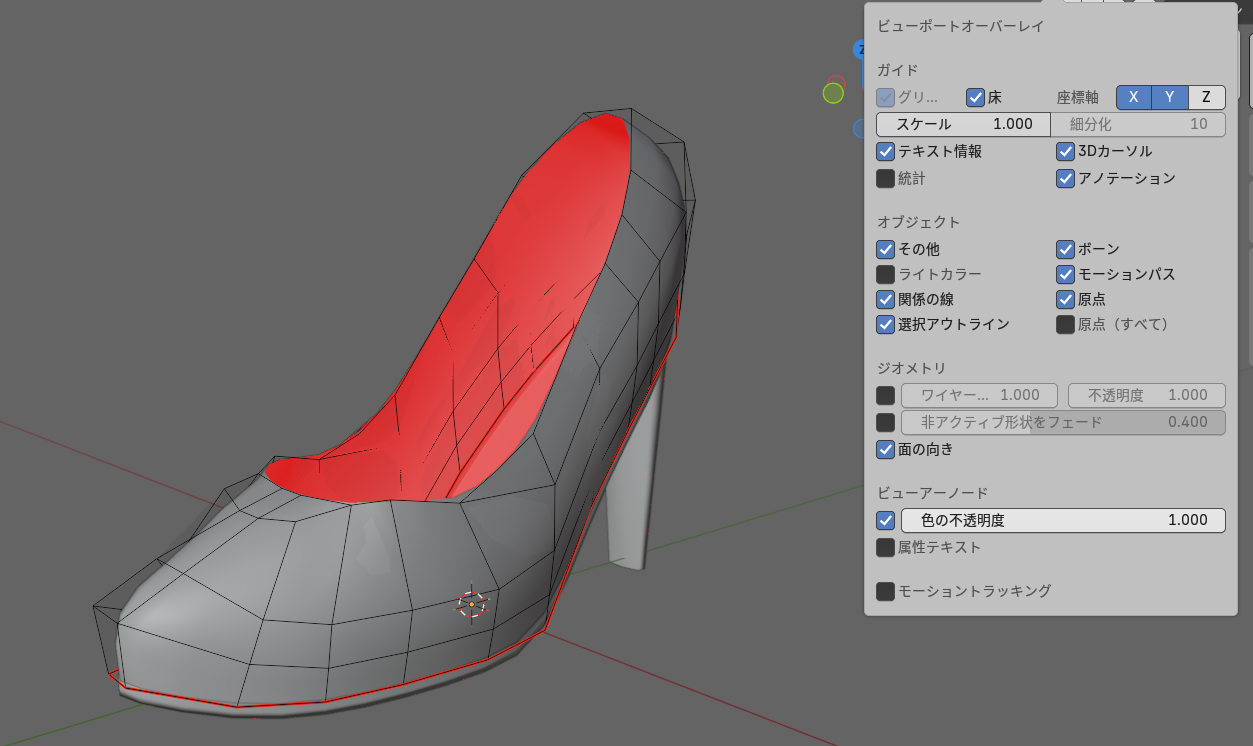Uncheck the ボーン checkbox
Image resolution: width=1253 pixels, height=746 pixels.
[1065, 249]
